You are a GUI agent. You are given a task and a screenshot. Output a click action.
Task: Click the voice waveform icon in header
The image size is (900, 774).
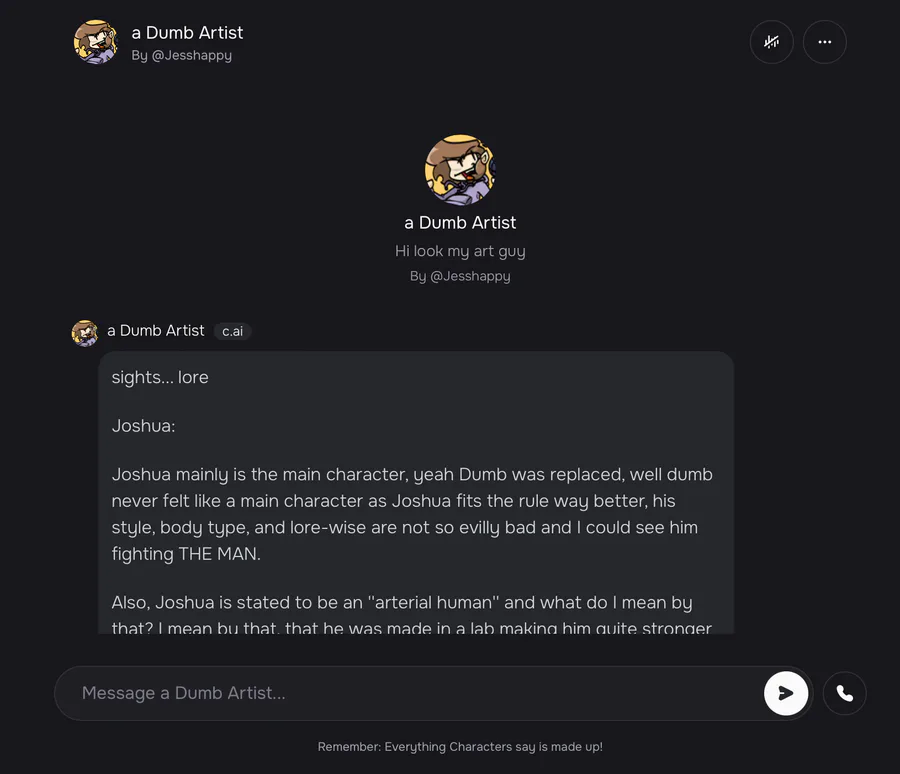point(771,42)
